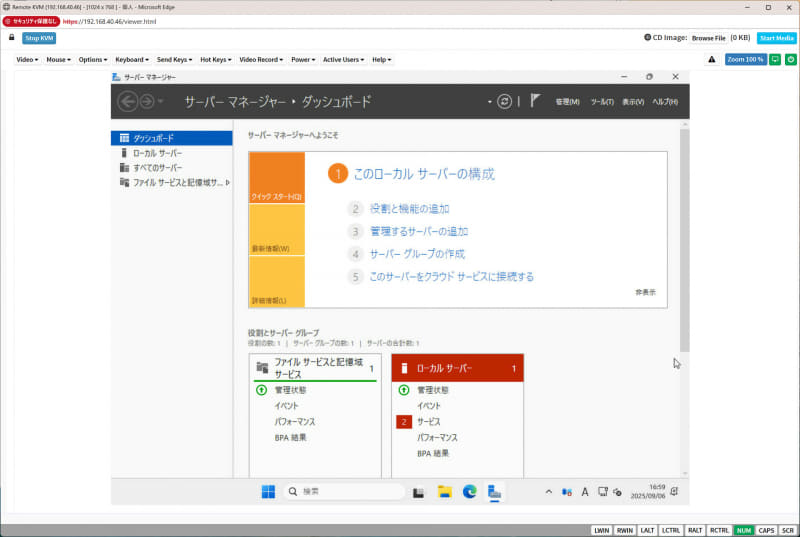800x537 pixels.
Task: Click the 管理するサーバーの追加 link
Action: click(419, 232)
